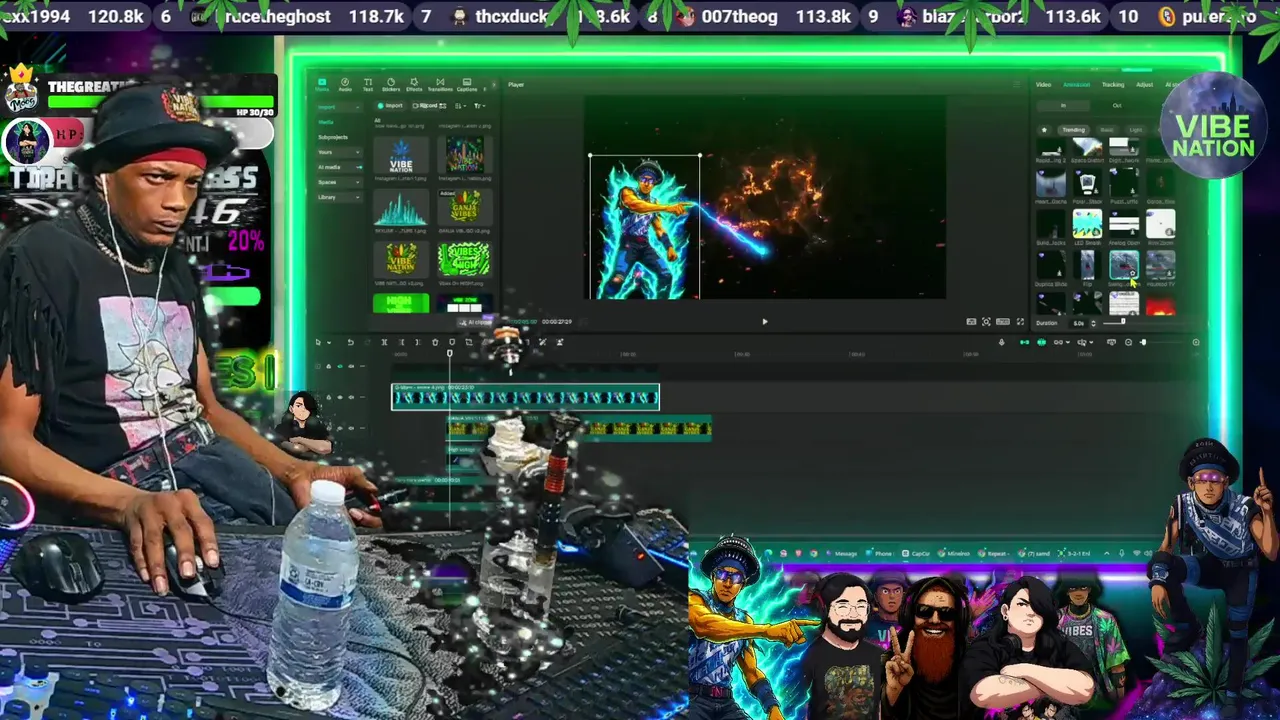Switch to the Tracking tab
The width and height of the screenshot is (1280, 720).
tap(1113, 85)
